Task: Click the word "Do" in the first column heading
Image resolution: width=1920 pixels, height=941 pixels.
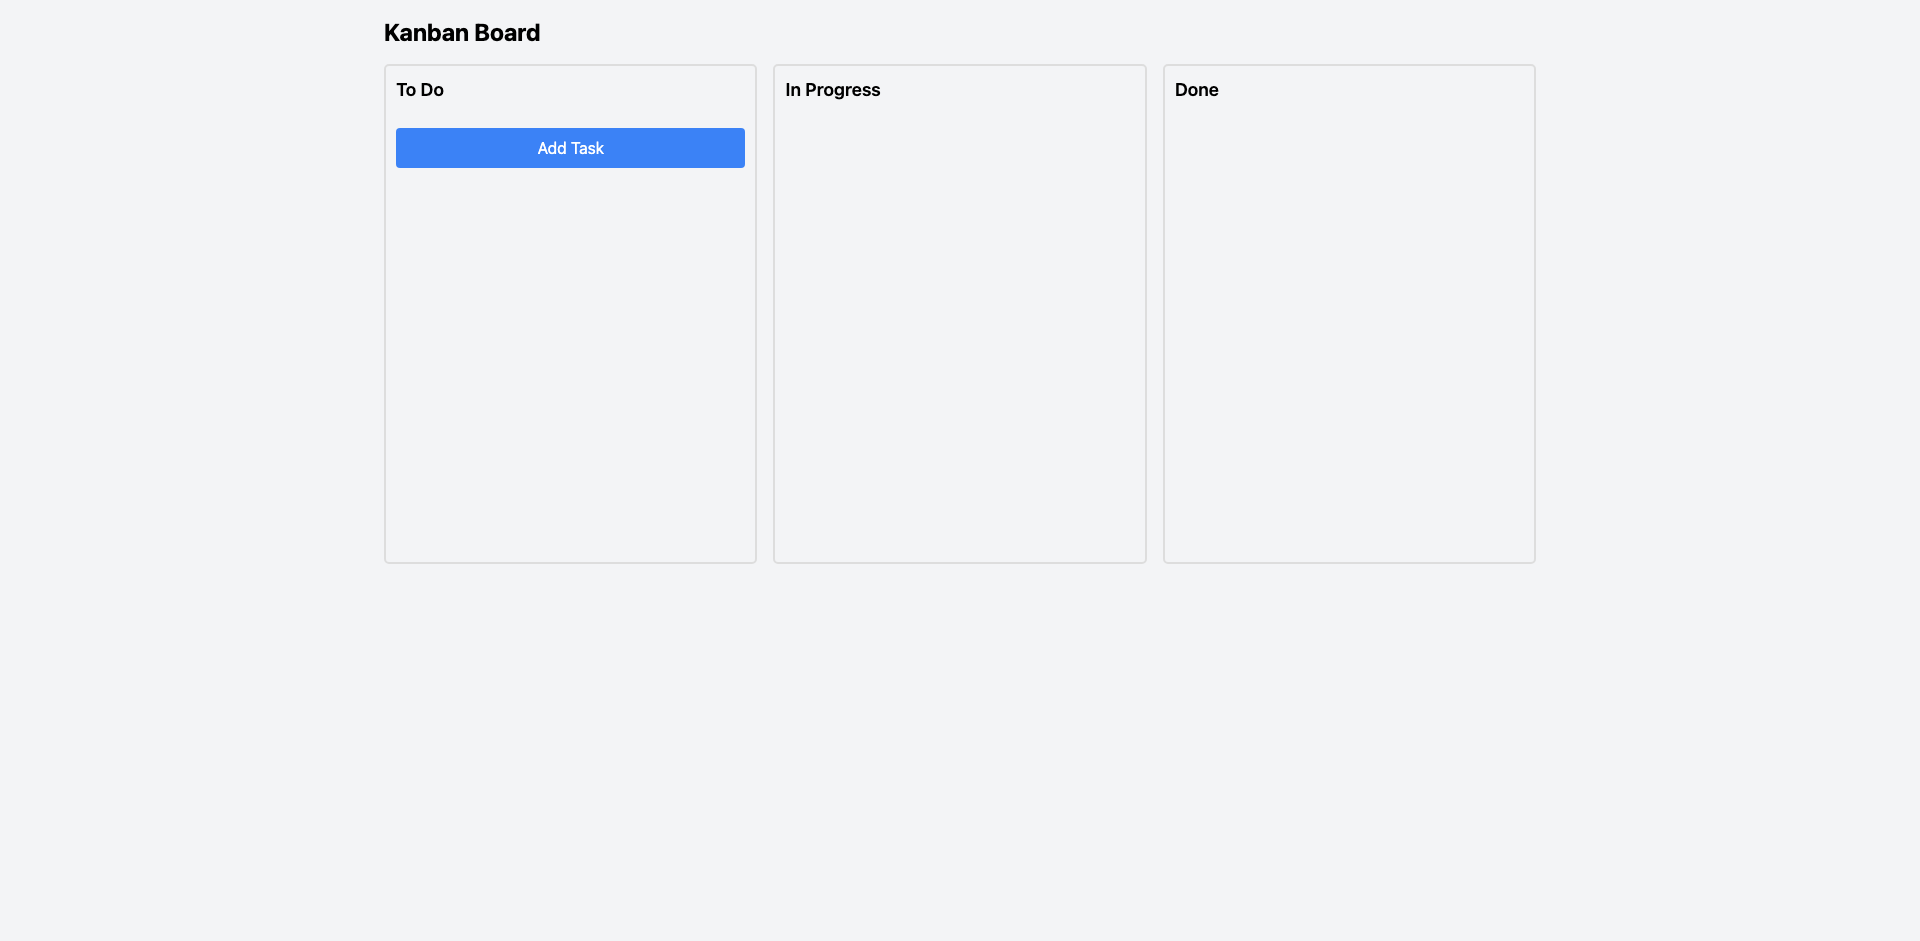Action: click(x=432, y=90)
